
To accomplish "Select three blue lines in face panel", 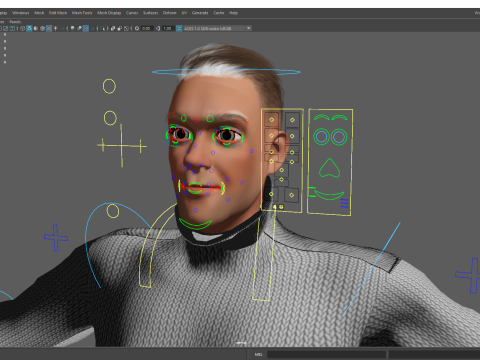I will tap(344, 203).
